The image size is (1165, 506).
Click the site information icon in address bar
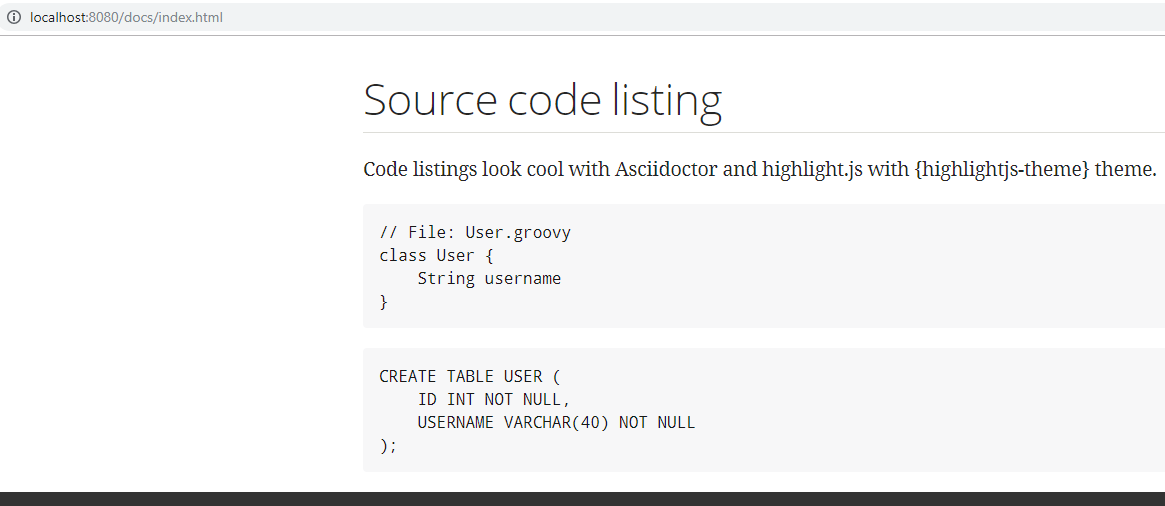point(14,17)
